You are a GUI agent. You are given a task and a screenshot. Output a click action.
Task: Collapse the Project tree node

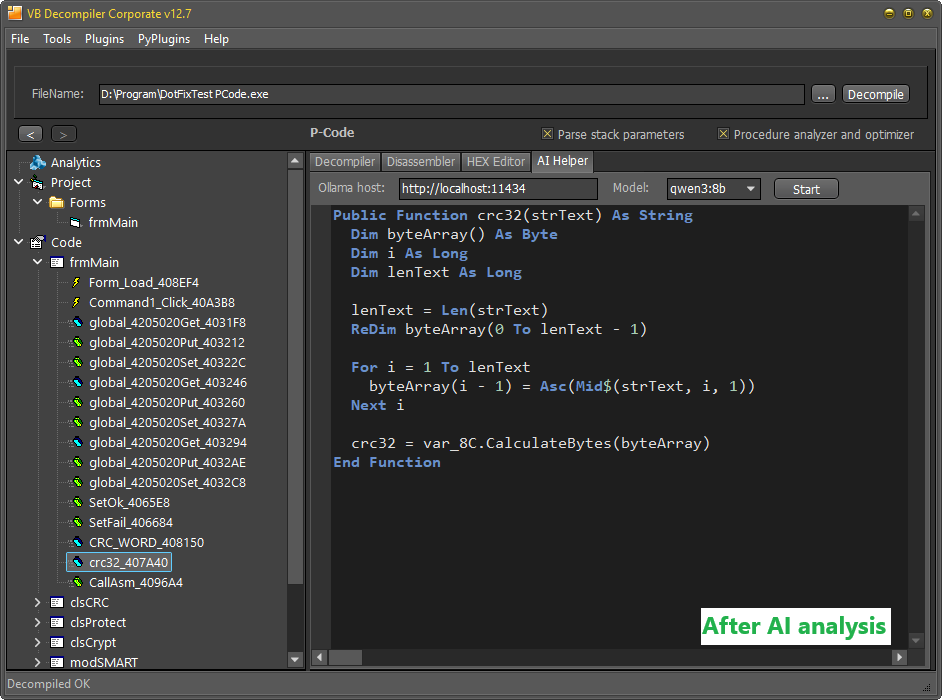tap(19, 182)
